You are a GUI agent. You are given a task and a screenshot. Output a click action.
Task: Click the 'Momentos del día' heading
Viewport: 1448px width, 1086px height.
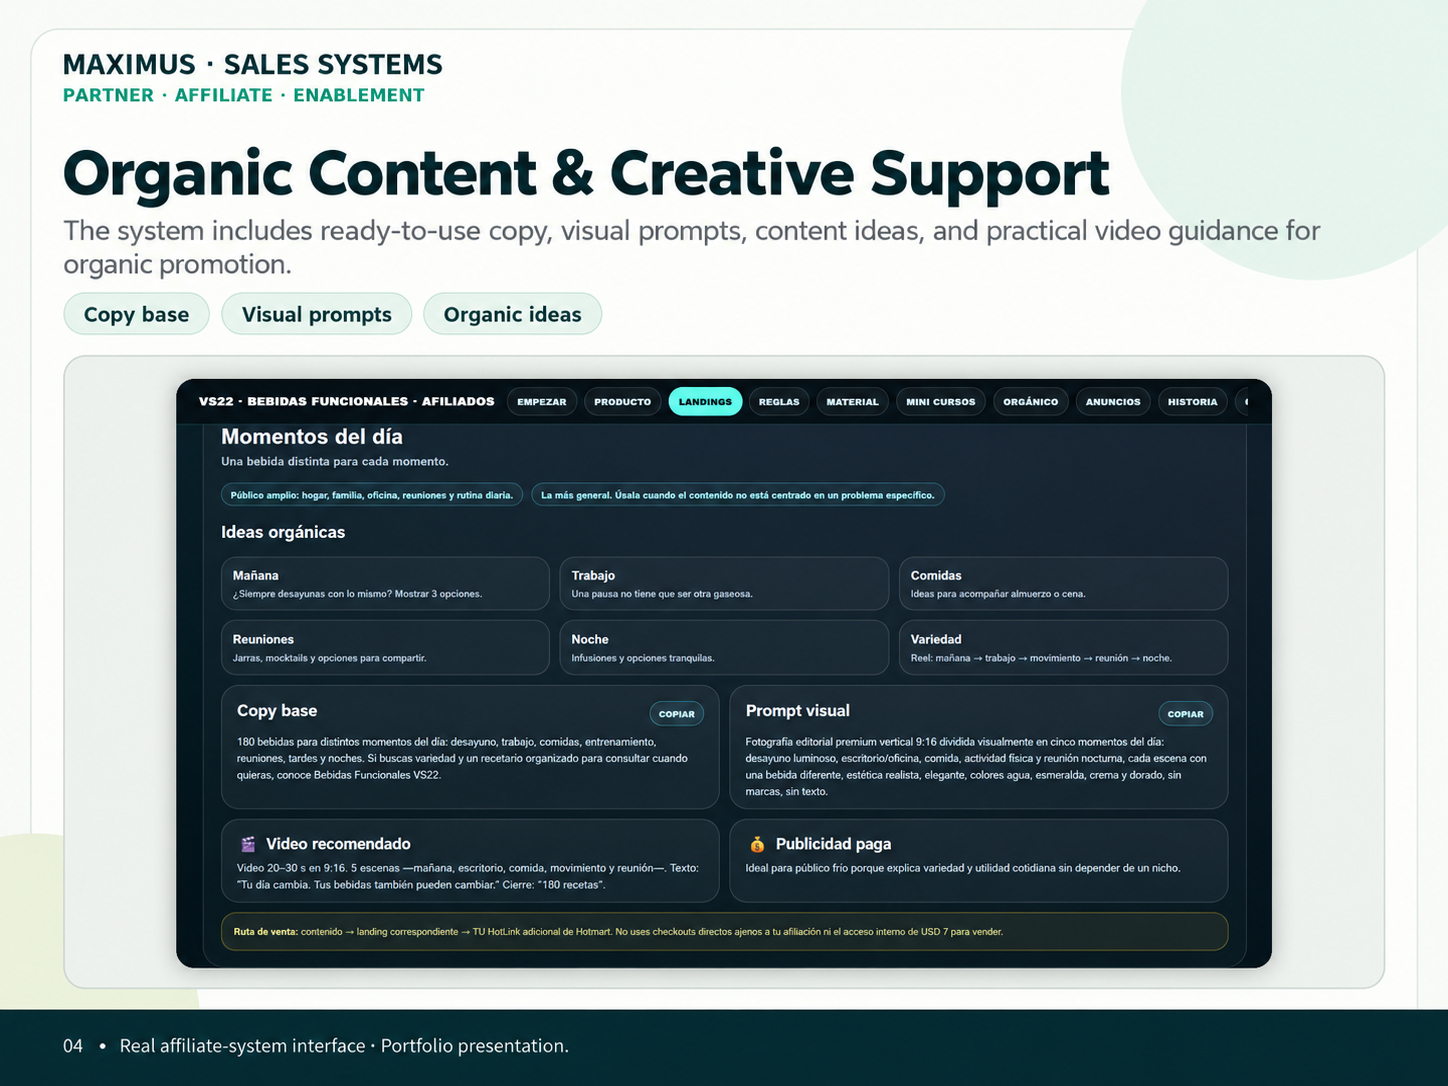[312, 437]
